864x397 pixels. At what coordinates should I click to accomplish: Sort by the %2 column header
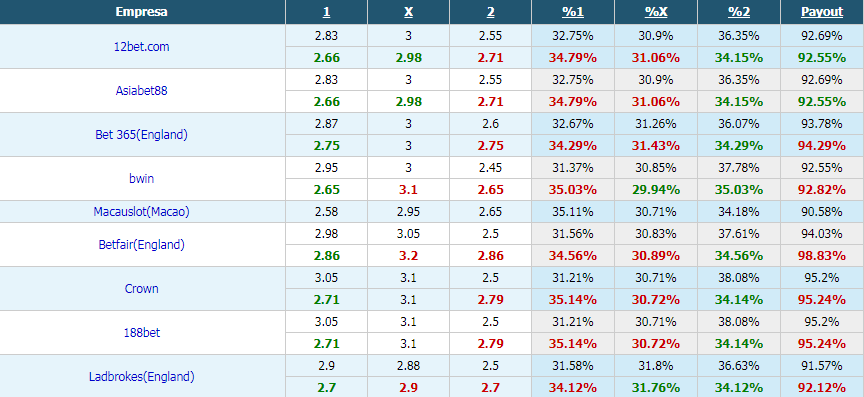pos(739,12)
